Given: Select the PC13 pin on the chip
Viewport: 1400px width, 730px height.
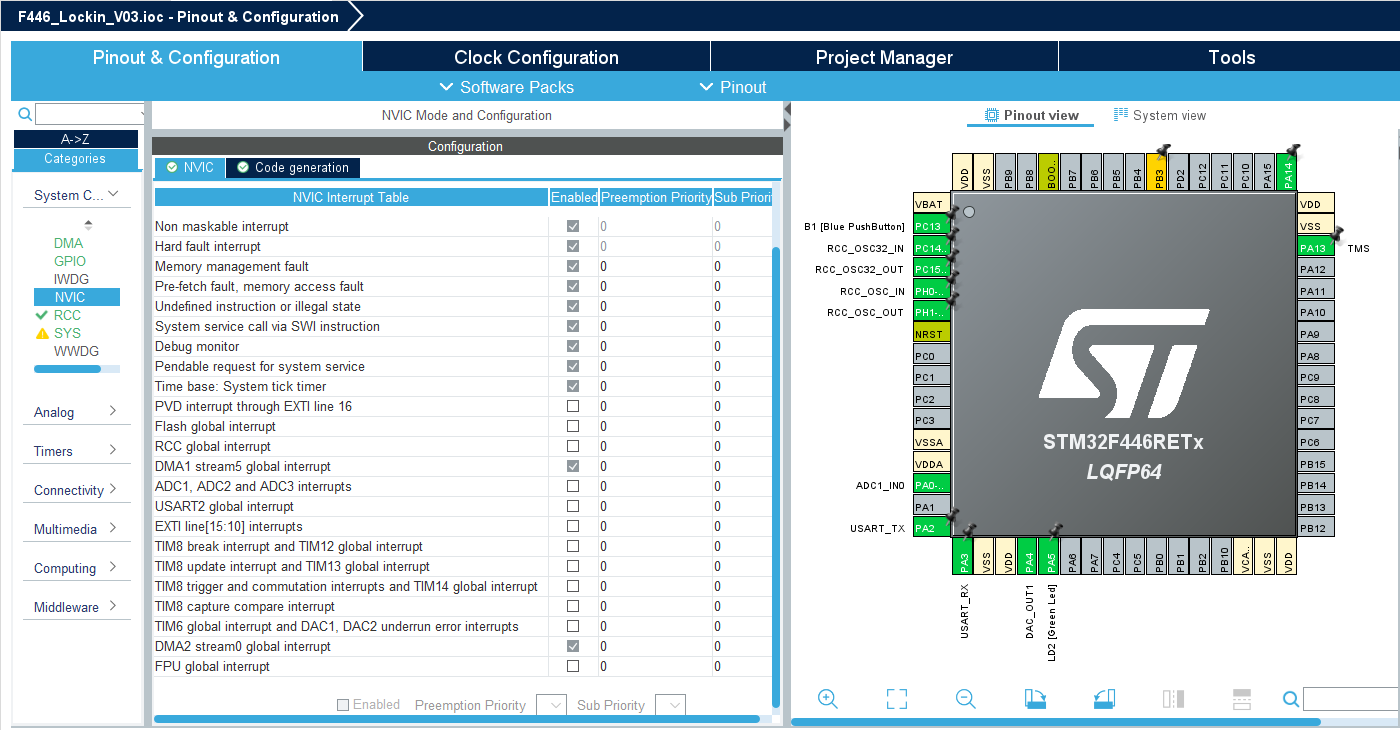Looking at the screenshot, I should pyautogui.click(x=932, y=226).
